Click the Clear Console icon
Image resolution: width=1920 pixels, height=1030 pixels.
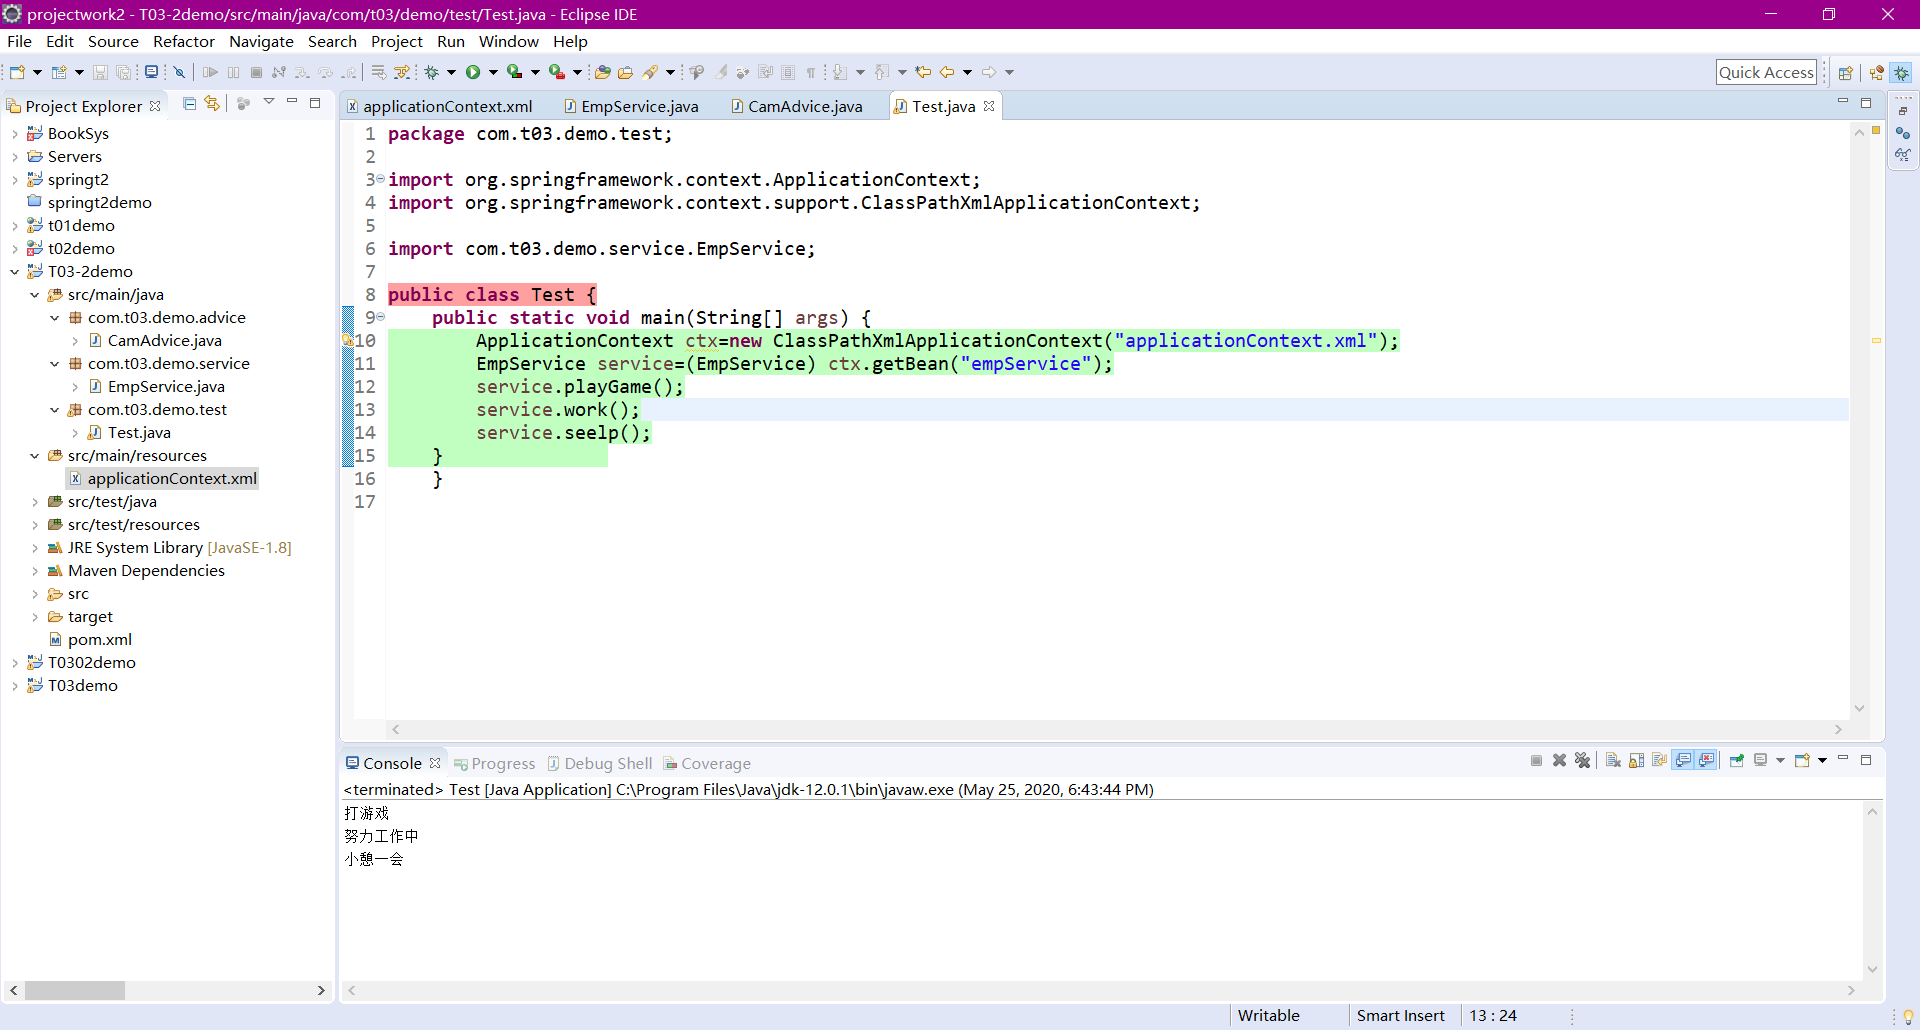pyautogui.click(x=1613, y=760)
